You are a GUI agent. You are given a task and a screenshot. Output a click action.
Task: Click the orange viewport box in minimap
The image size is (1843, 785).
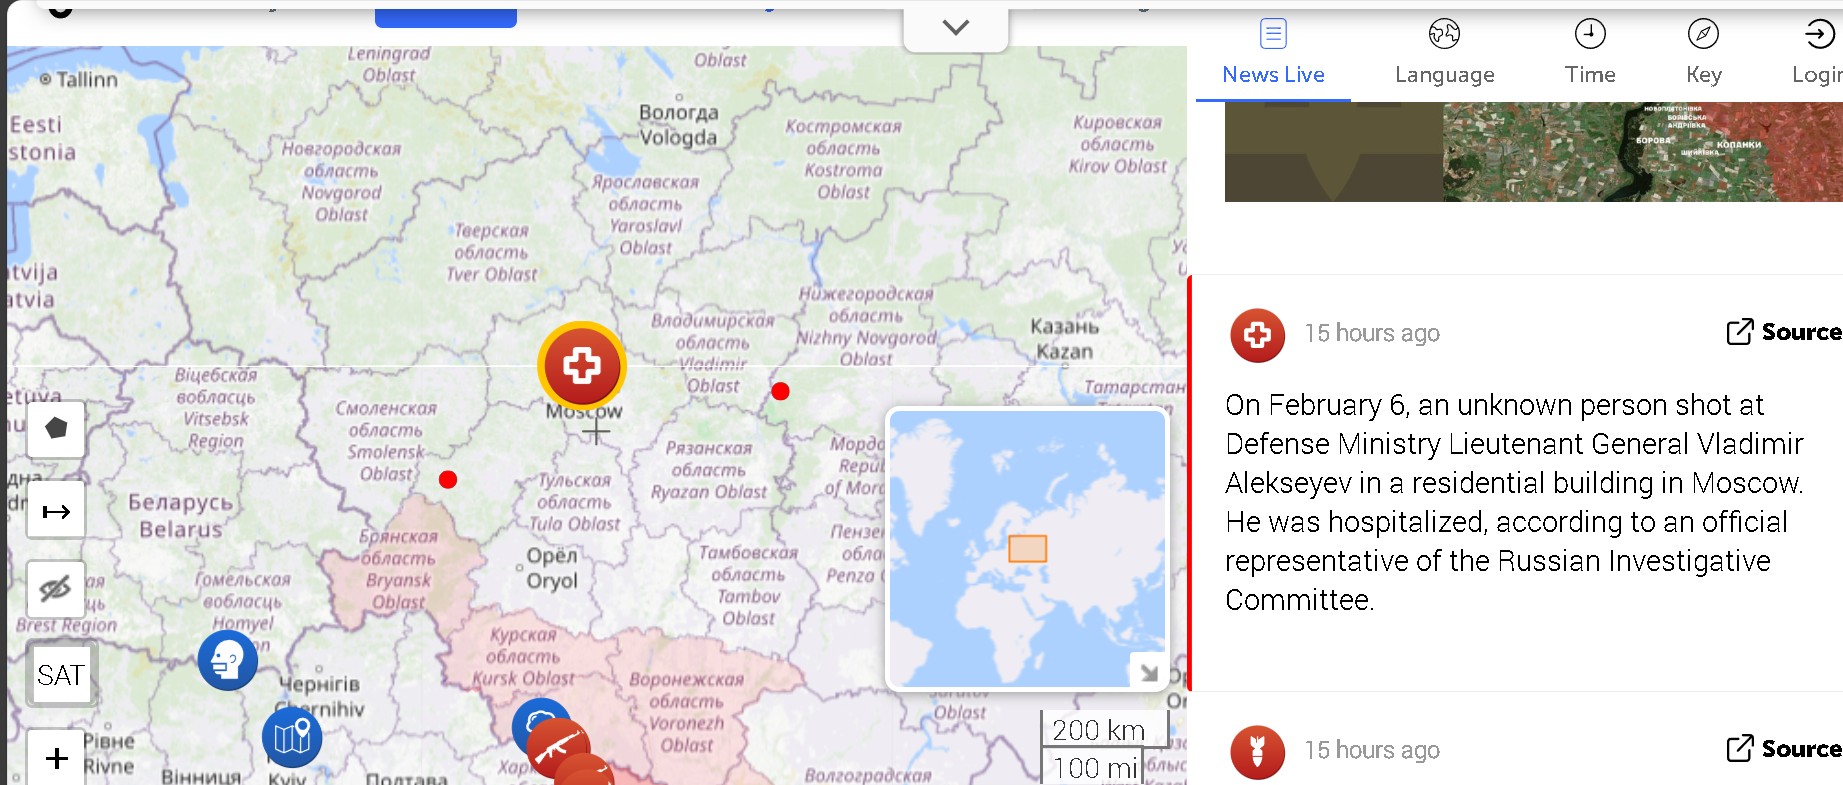point(1027,549)
